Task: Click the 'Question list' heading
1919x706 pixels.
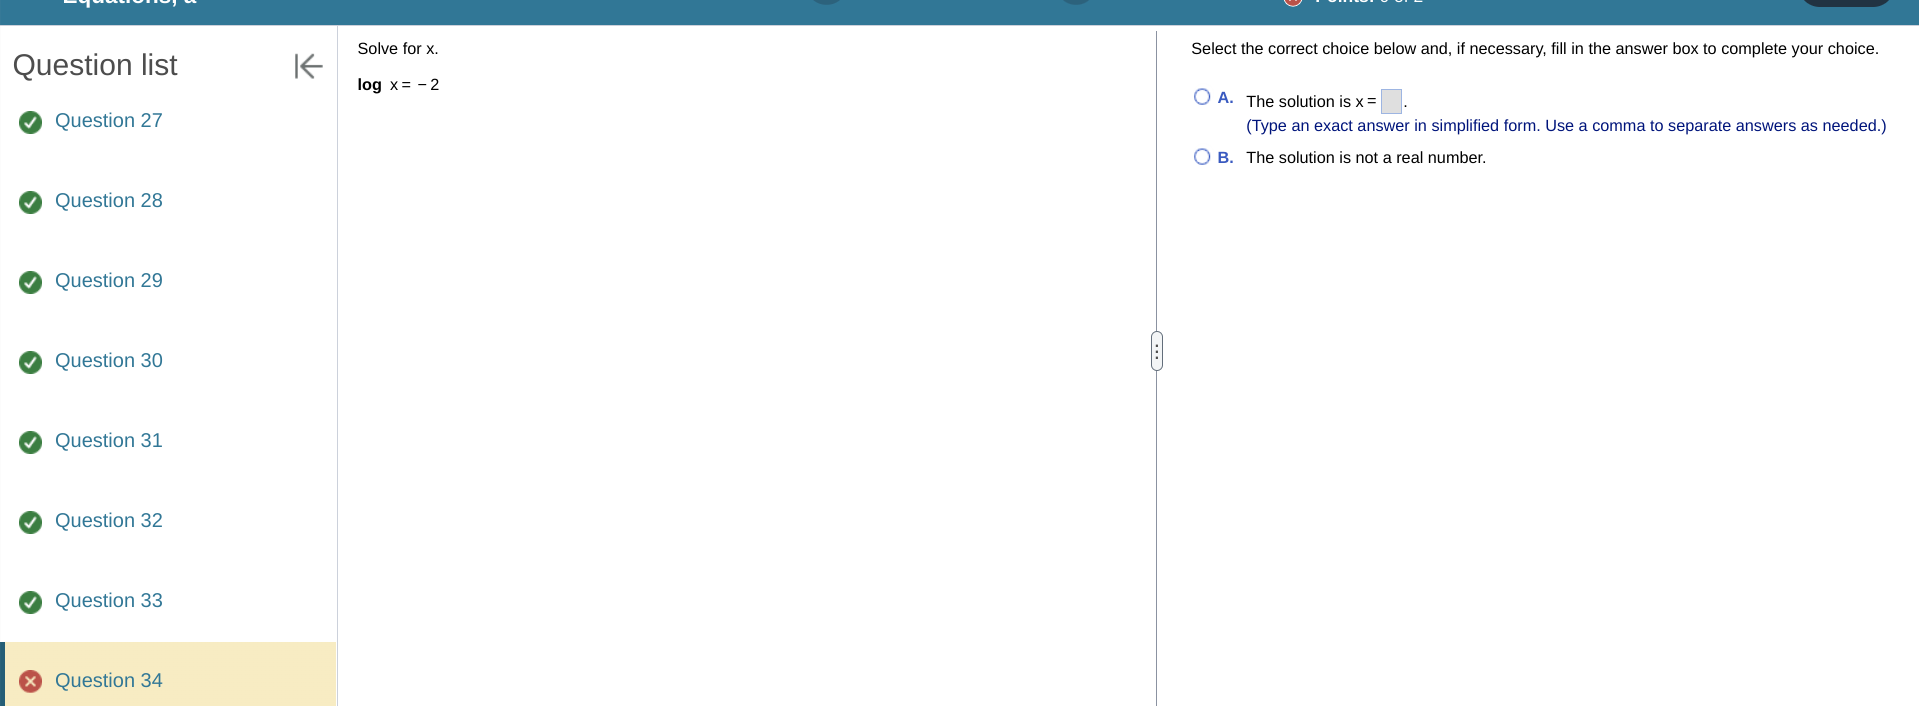Action: click(x=95, y=65)
